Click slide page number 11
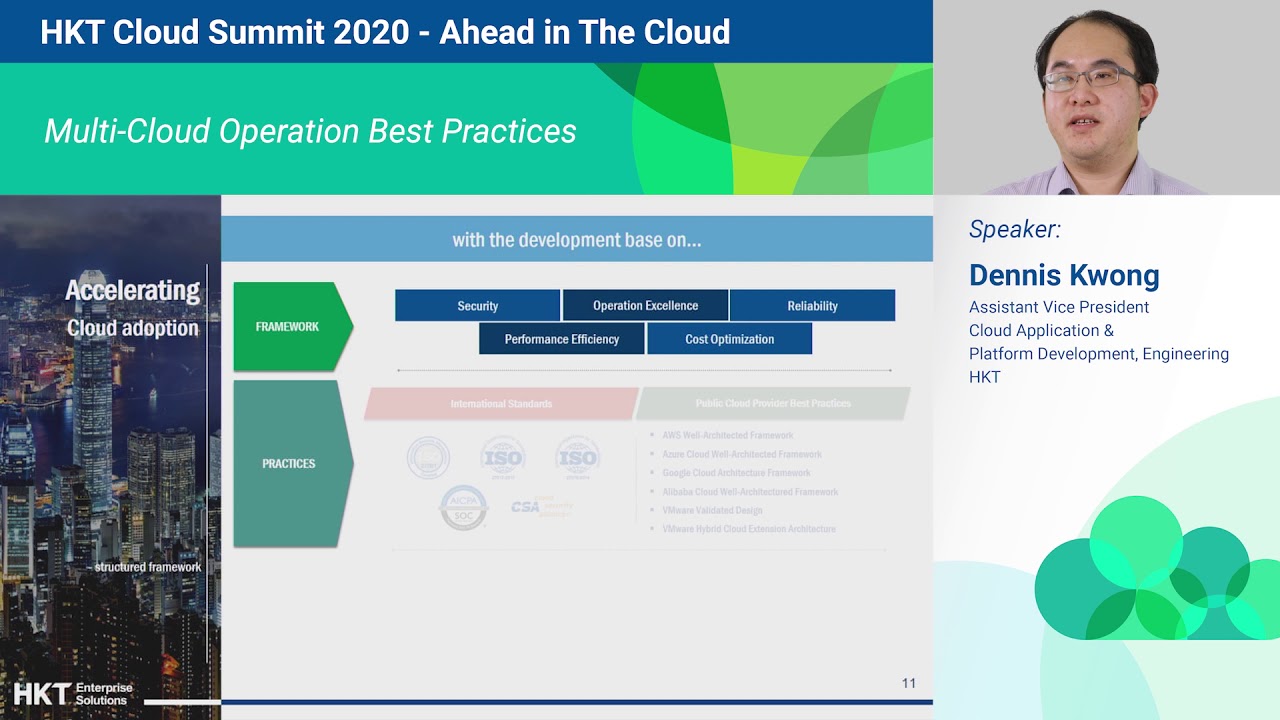This screenshot has height=720, width=1280. click(x=908, y=683)
